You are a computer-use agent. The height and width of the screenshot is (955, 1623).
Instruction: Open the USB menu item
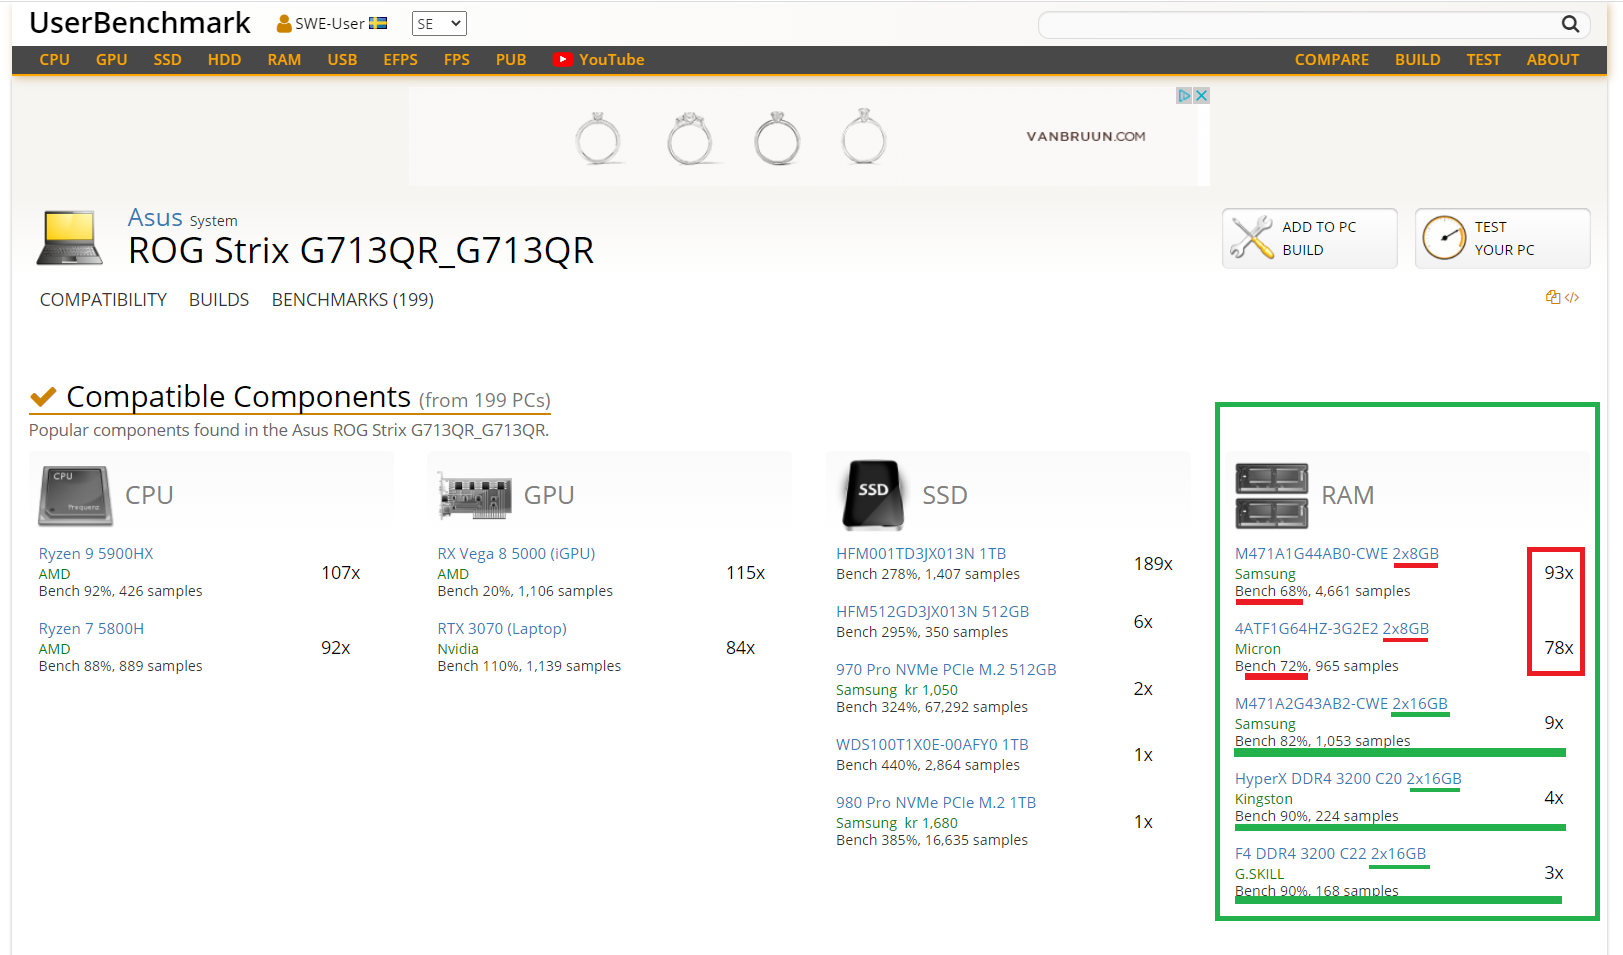coord(343,60)
